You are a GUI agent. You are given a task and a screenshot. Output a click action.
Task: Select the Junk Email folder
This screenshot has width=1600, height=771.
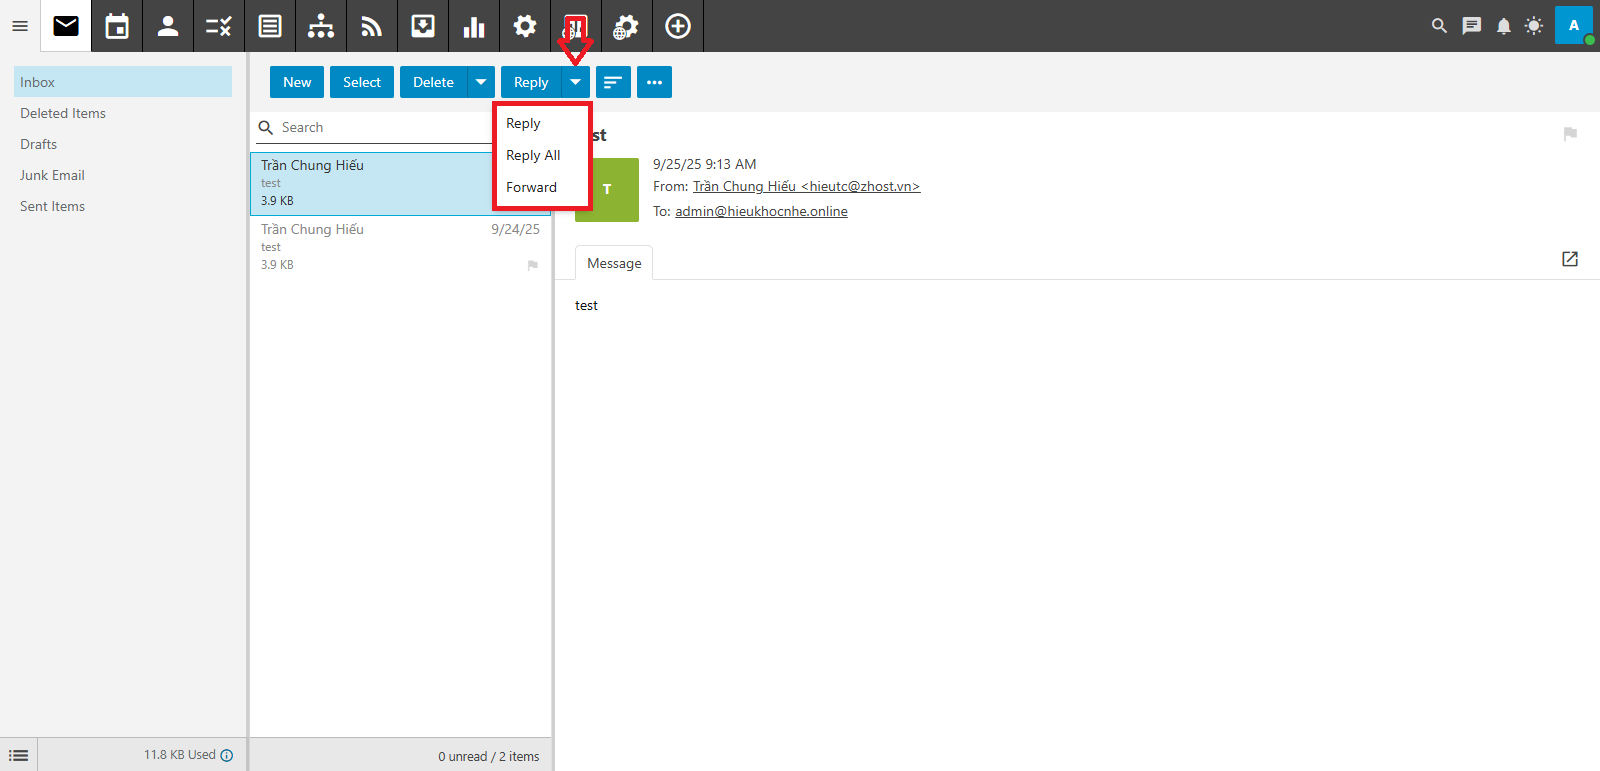coord(123,175)
